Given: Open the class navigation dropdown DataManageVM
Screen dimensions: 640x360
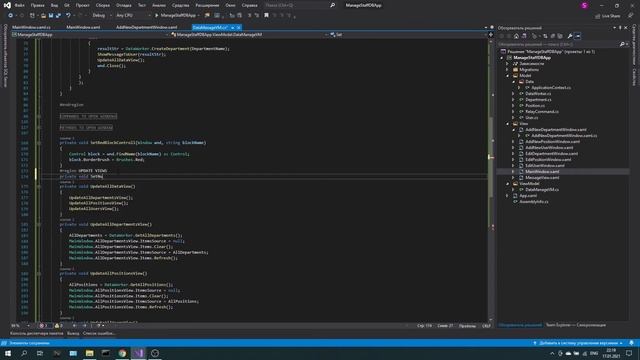Looking at the screenshot, I should pyautogui.click(x=248, y=35).
